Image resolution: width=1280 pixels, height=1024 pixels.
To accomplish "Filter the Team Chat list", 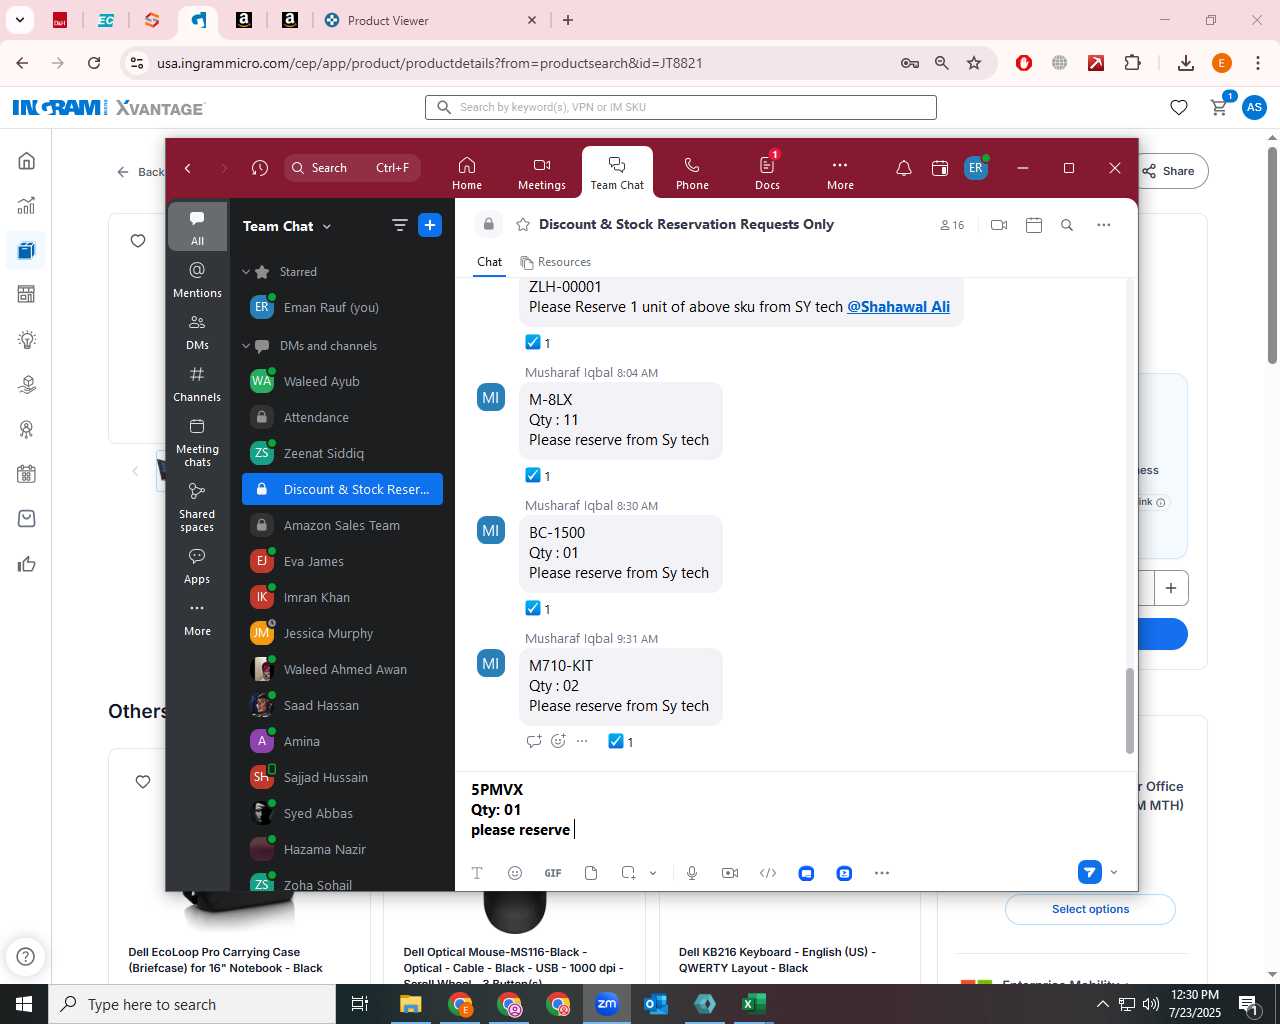I will 399,226.
